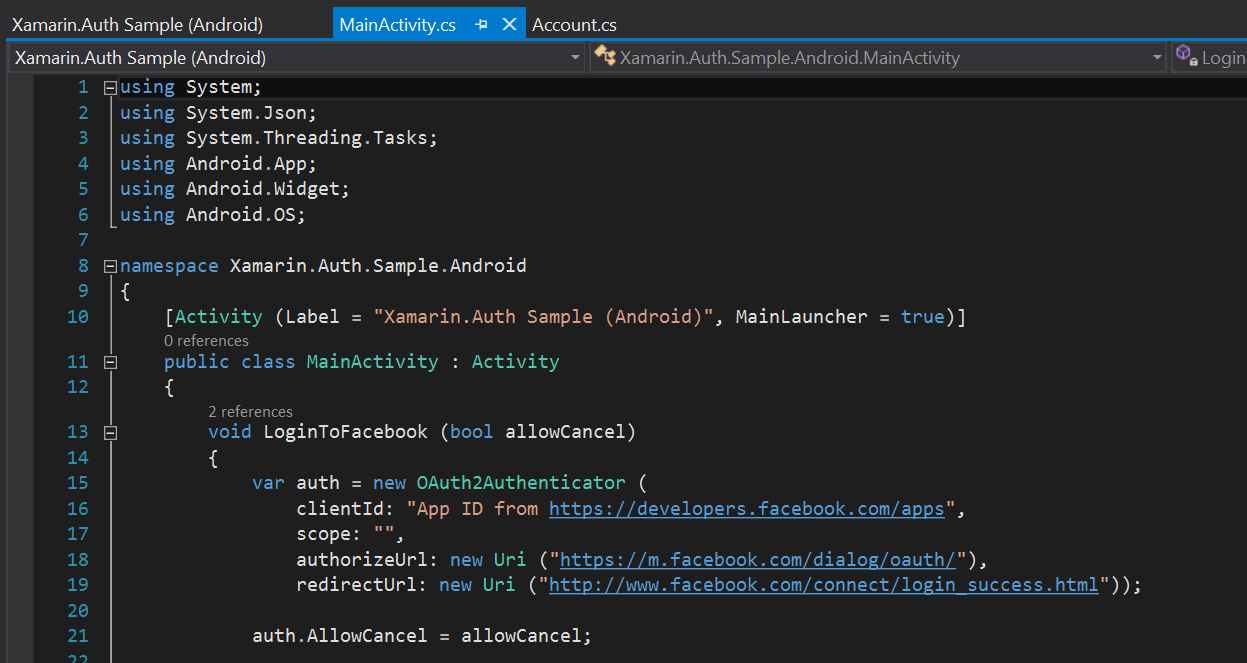Click the private method cube icon beside Login

(x=1185, y=57)
